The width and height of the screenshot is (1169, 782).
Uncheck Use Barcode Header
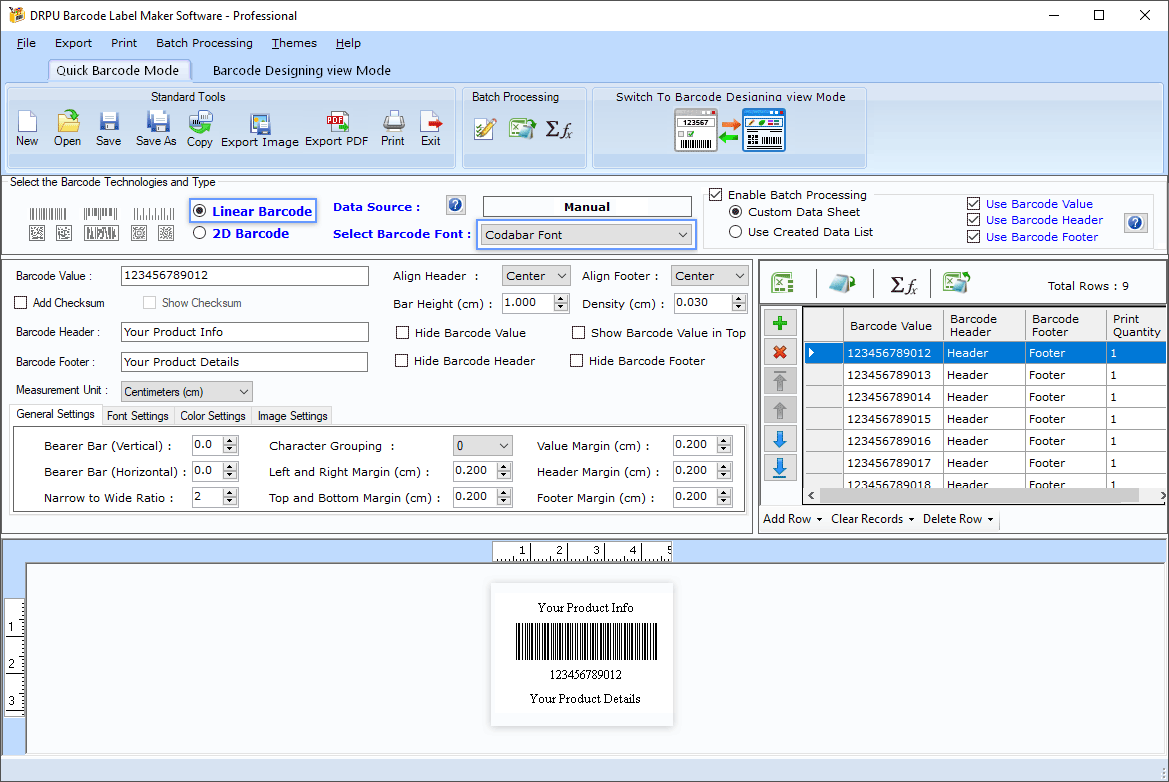(x=973, y=220)
